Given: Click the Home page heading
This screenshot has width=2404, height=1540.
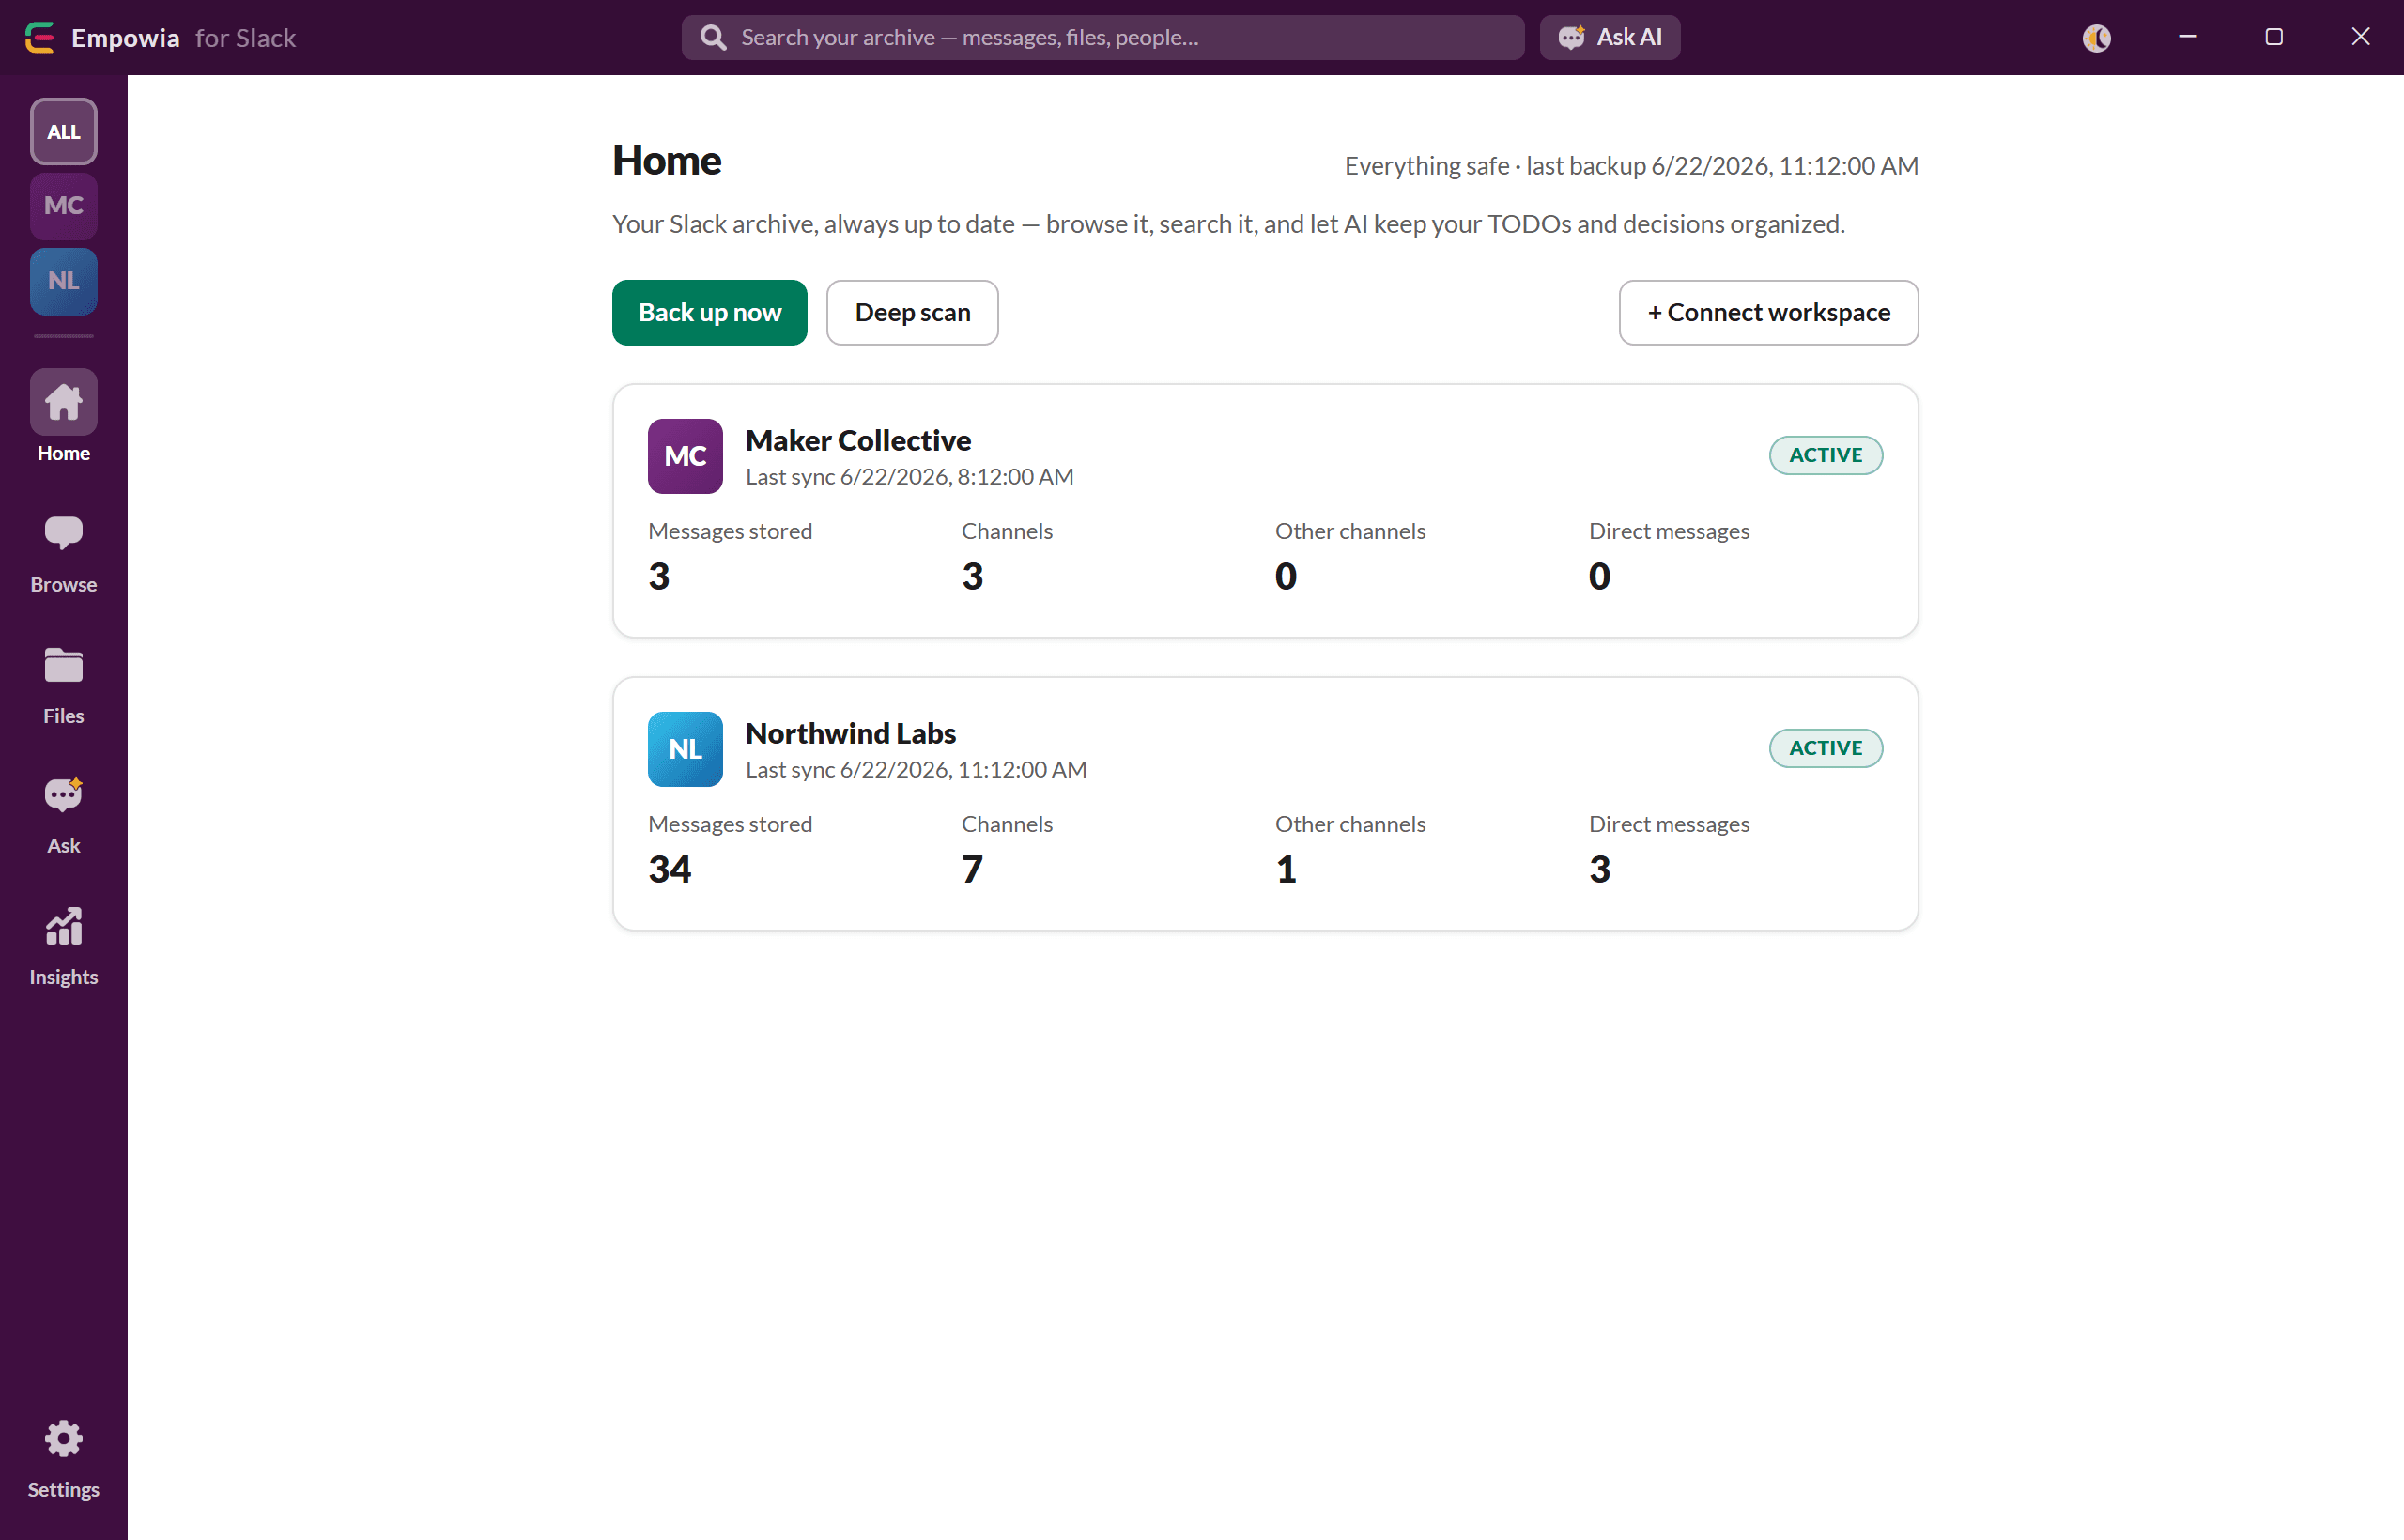Looking at the screenshot, I should pos(667,161).
